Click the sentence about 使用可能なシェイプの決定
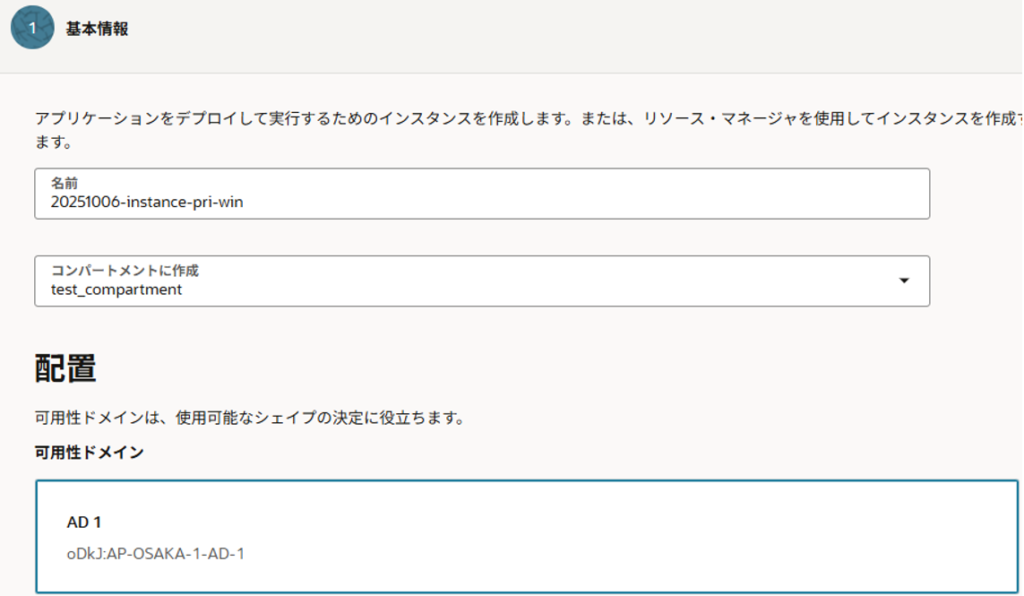 249,418
